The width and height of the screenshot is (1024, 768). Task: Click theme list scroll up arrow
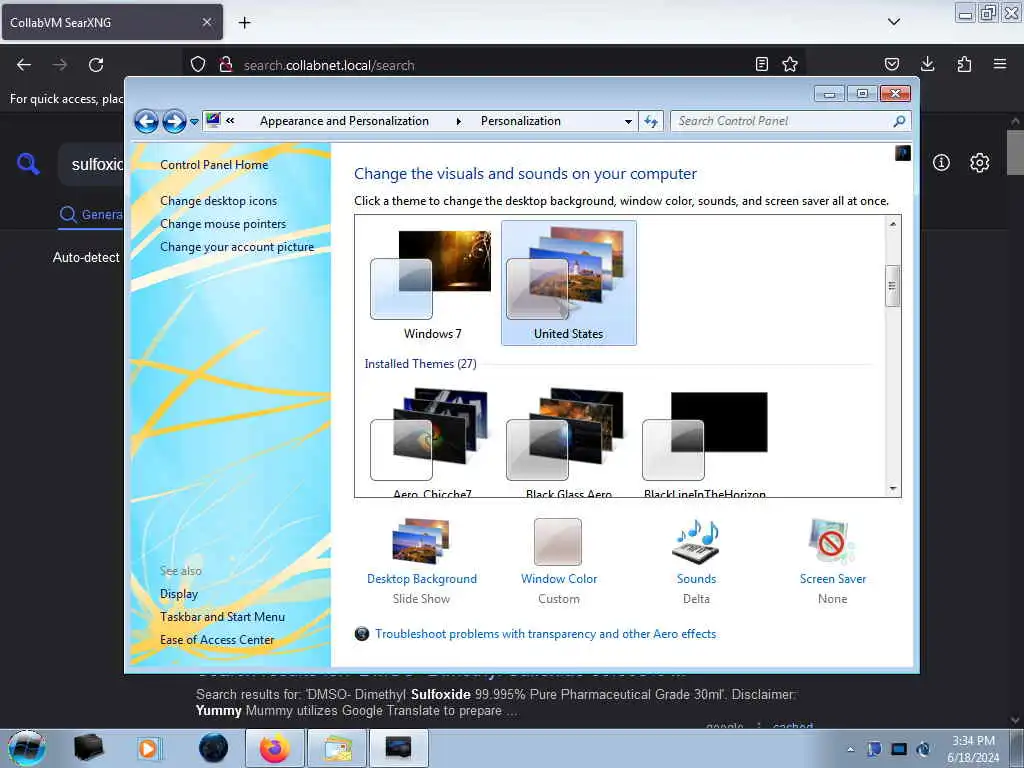coord(893,224)
